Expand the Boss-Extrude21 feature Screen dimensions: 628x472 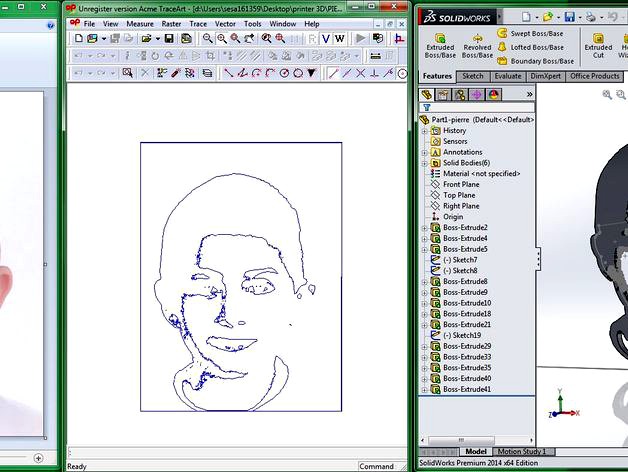(424, 325)
